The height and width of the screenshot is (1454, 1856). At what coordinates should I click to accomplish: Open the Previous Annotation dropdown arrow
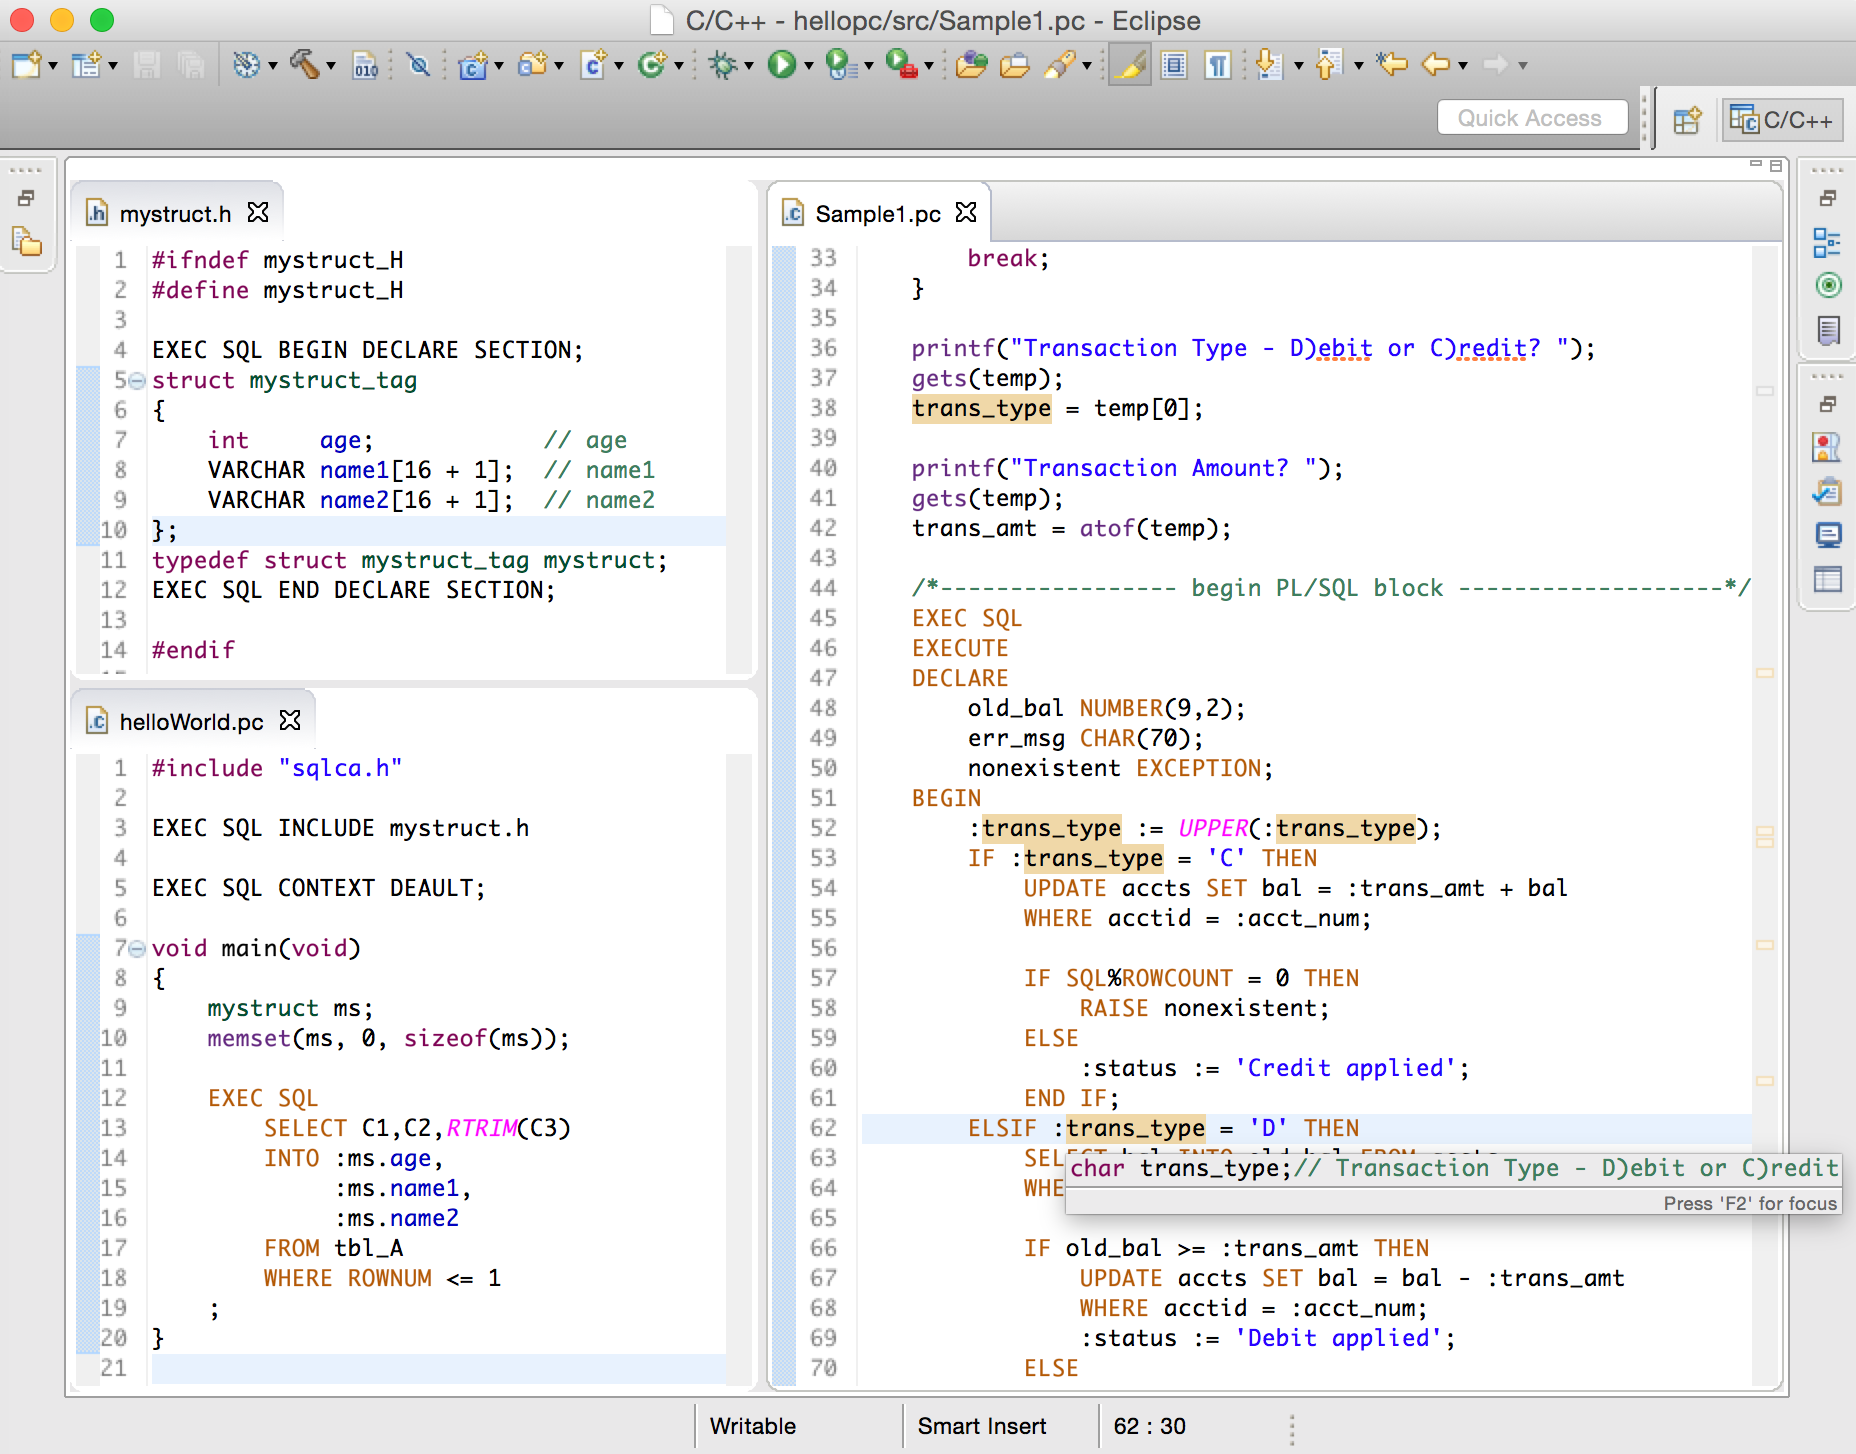1359,66
